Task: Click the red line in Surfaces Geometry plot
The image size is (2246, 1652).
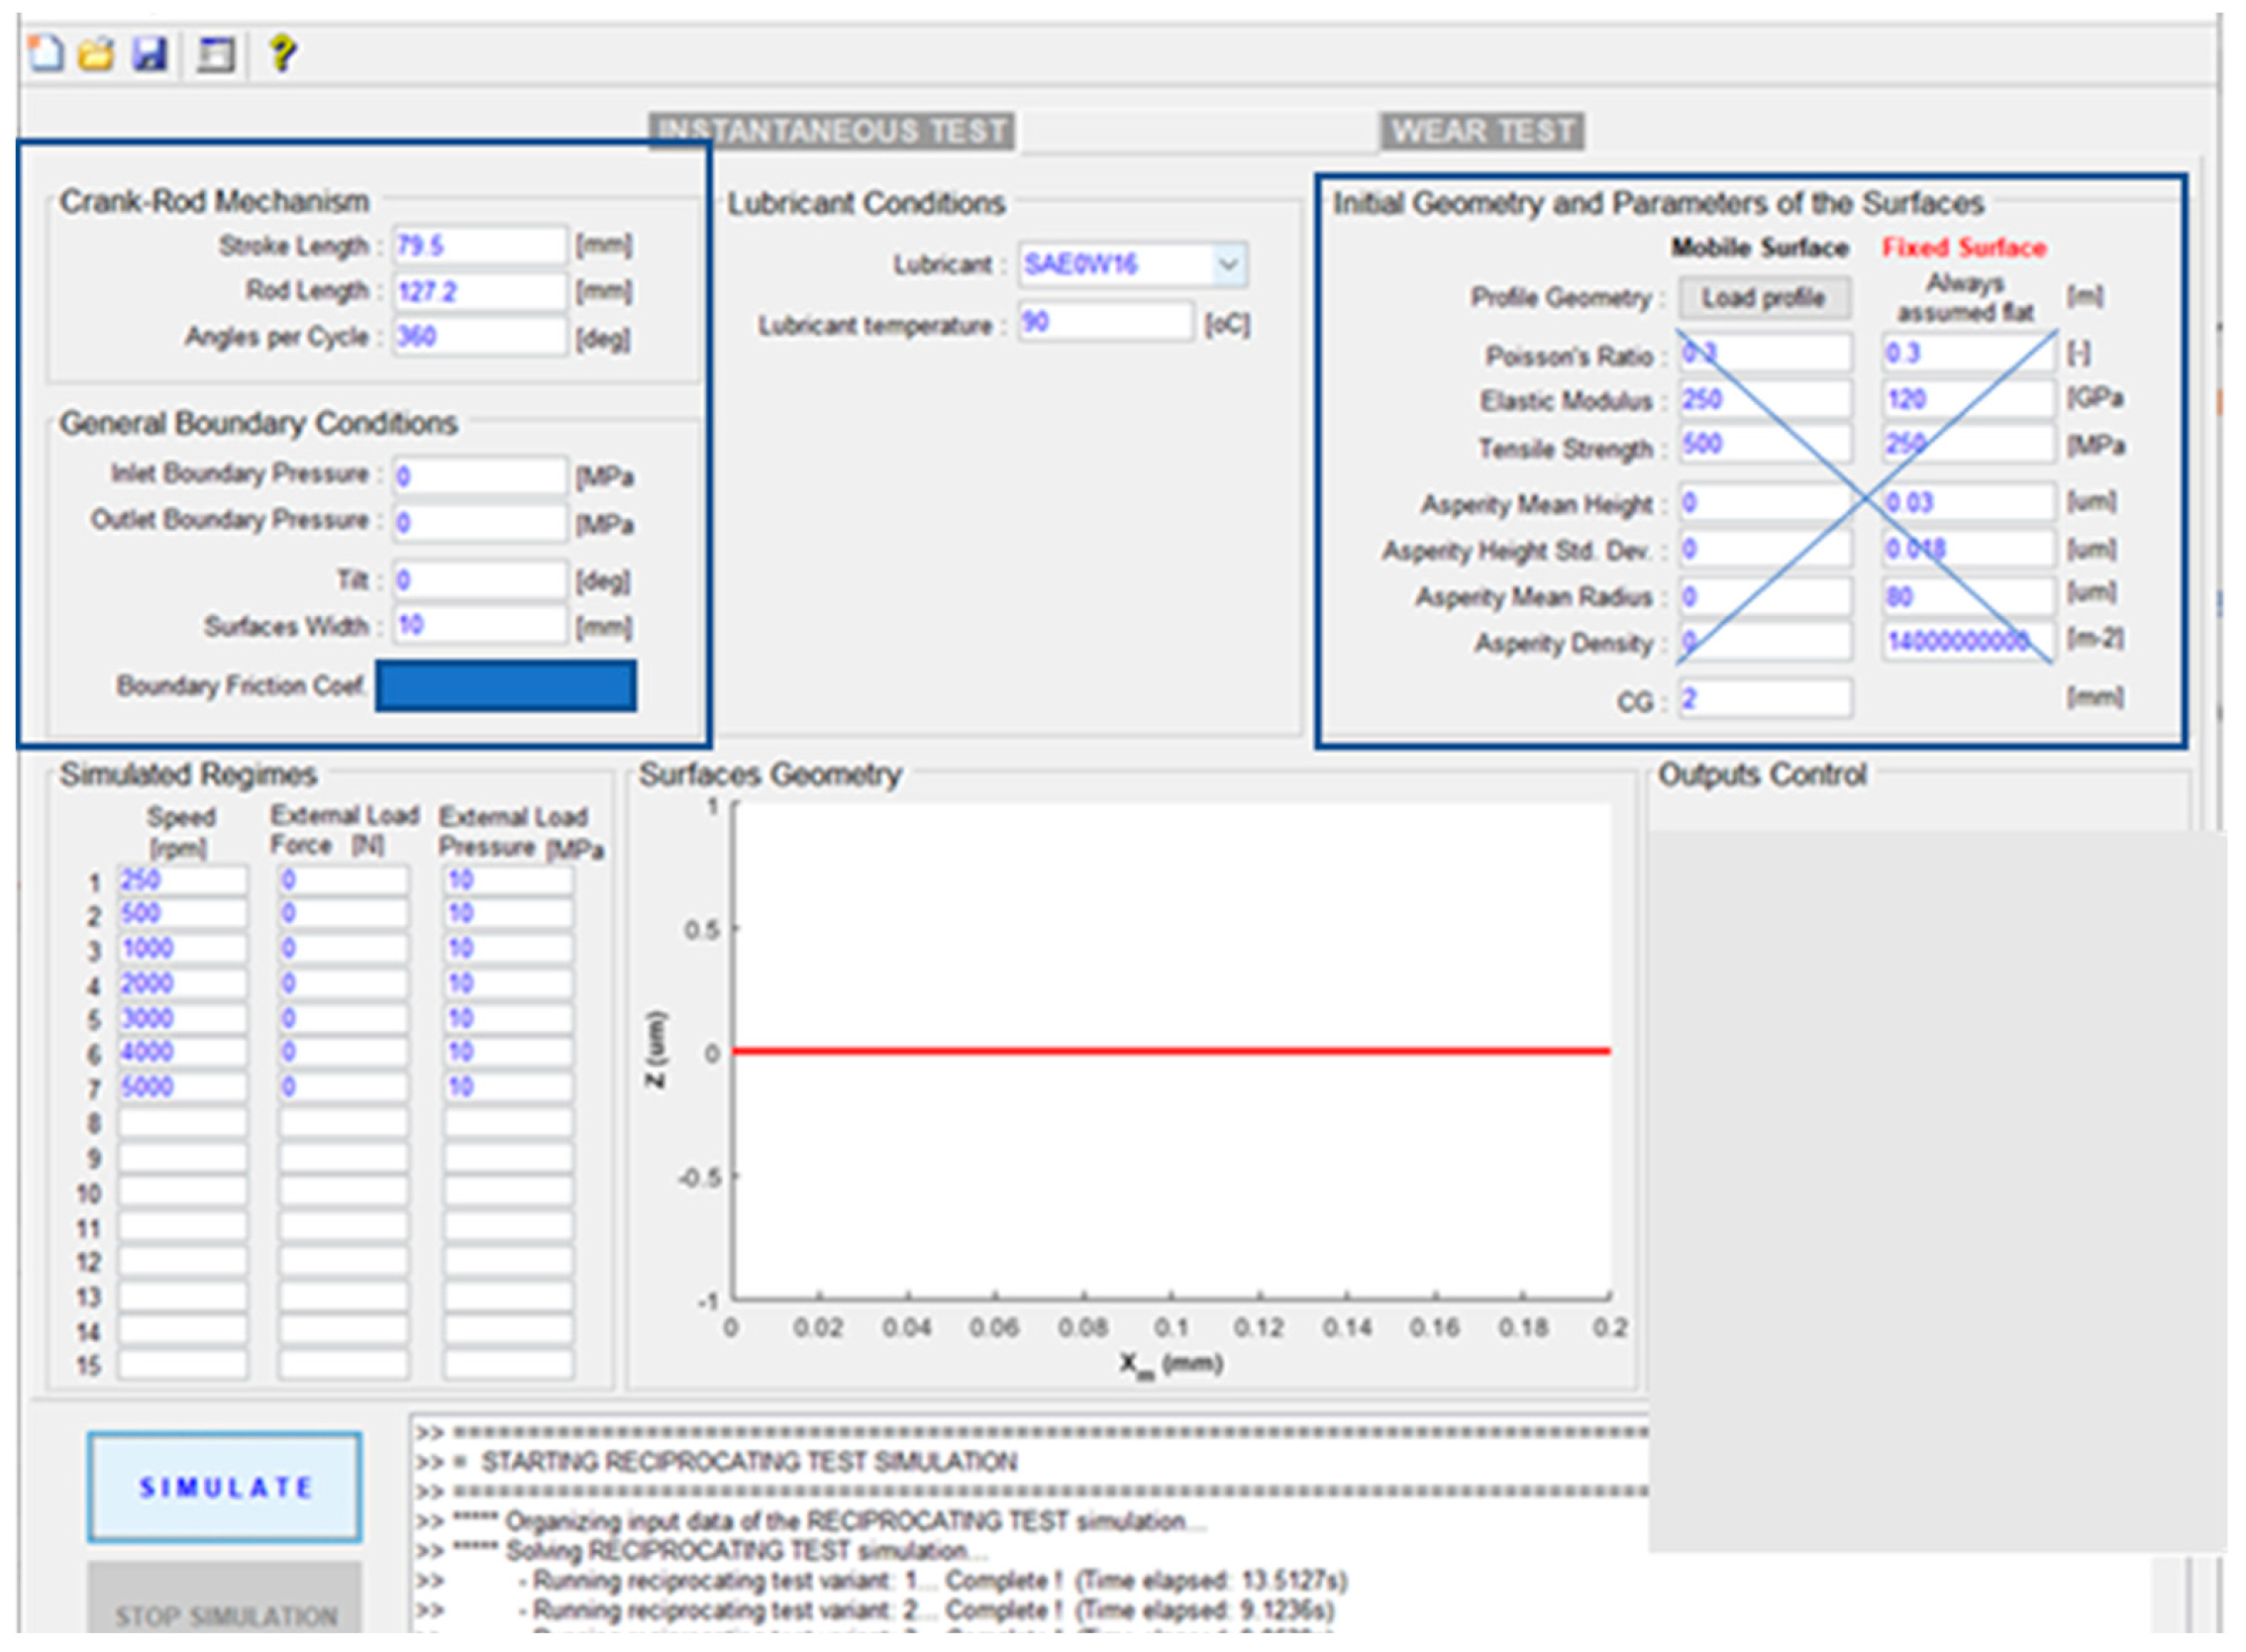Action: 1170,1051
